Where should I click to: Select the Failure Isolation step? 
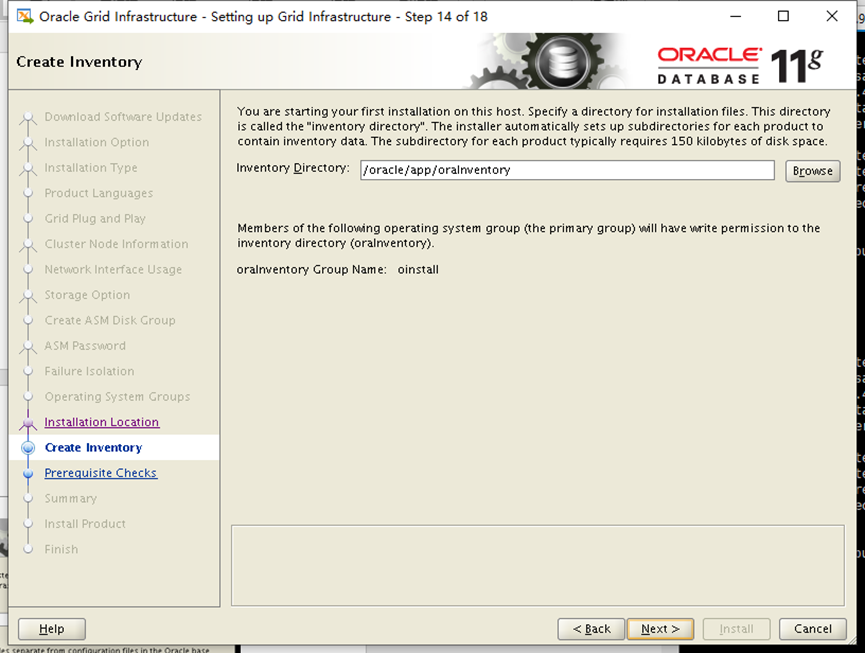pyautogui.click(x=89, y=371)
